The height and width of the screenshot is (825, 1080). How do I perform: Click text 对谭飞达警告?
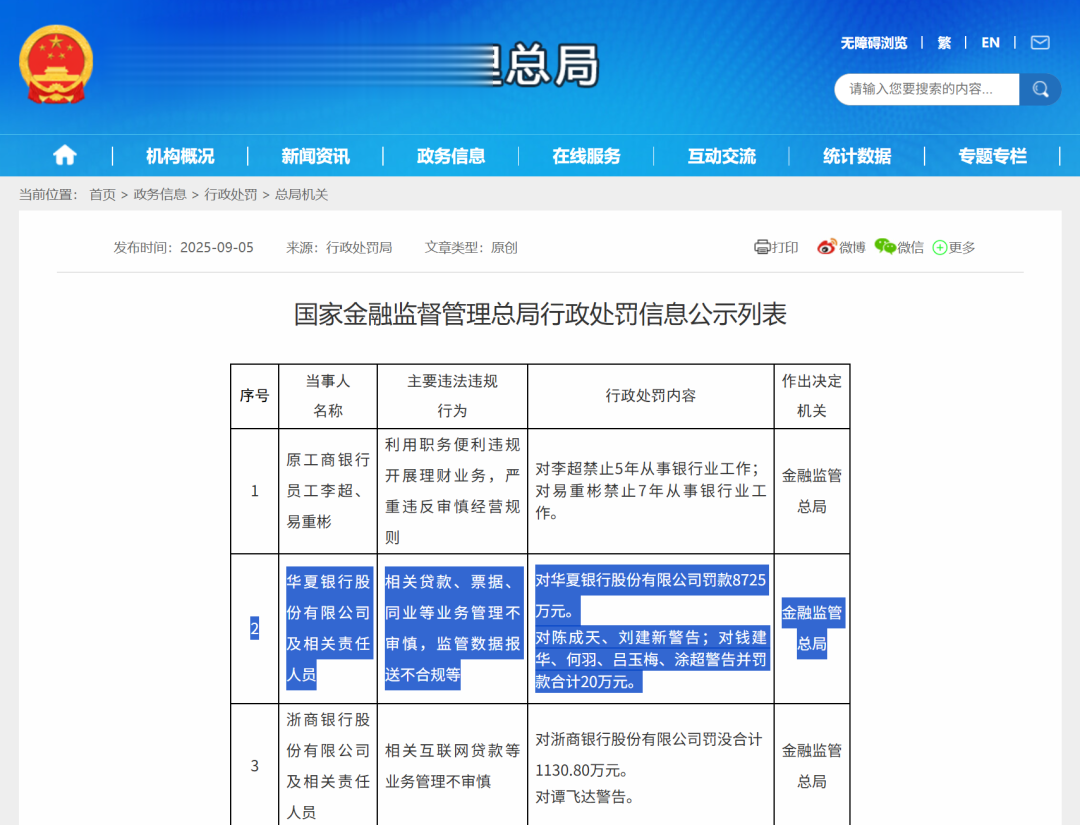point(584,797)
